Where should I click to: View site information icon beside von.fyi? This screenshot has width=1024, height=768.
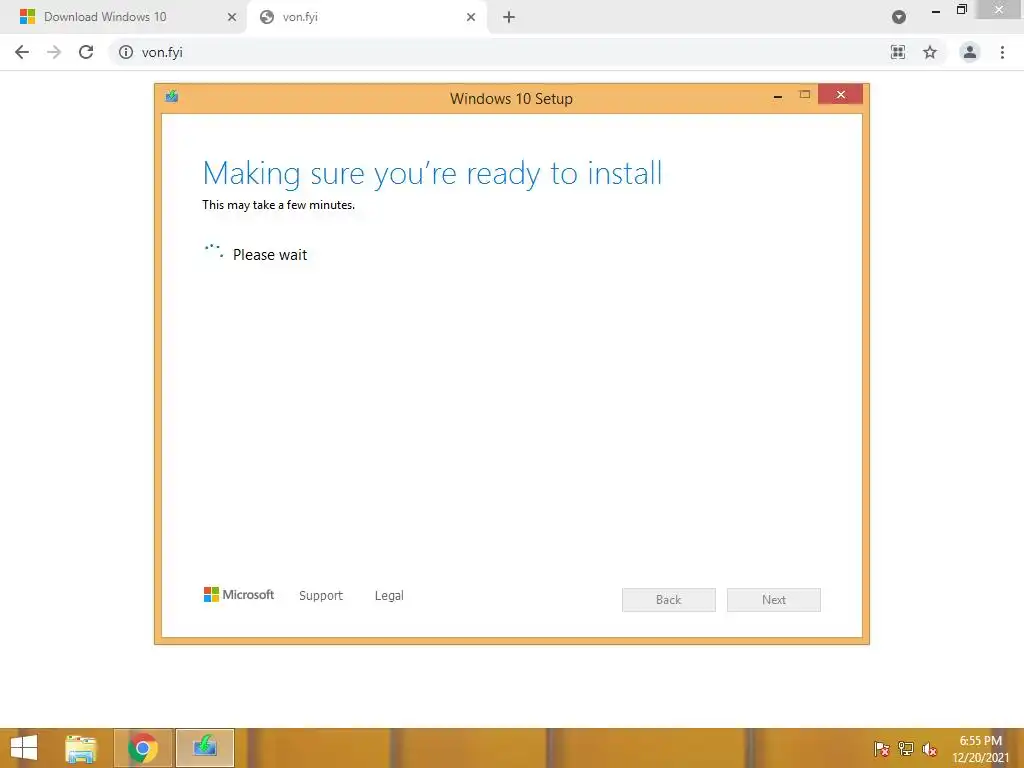[x=126, y=52]
